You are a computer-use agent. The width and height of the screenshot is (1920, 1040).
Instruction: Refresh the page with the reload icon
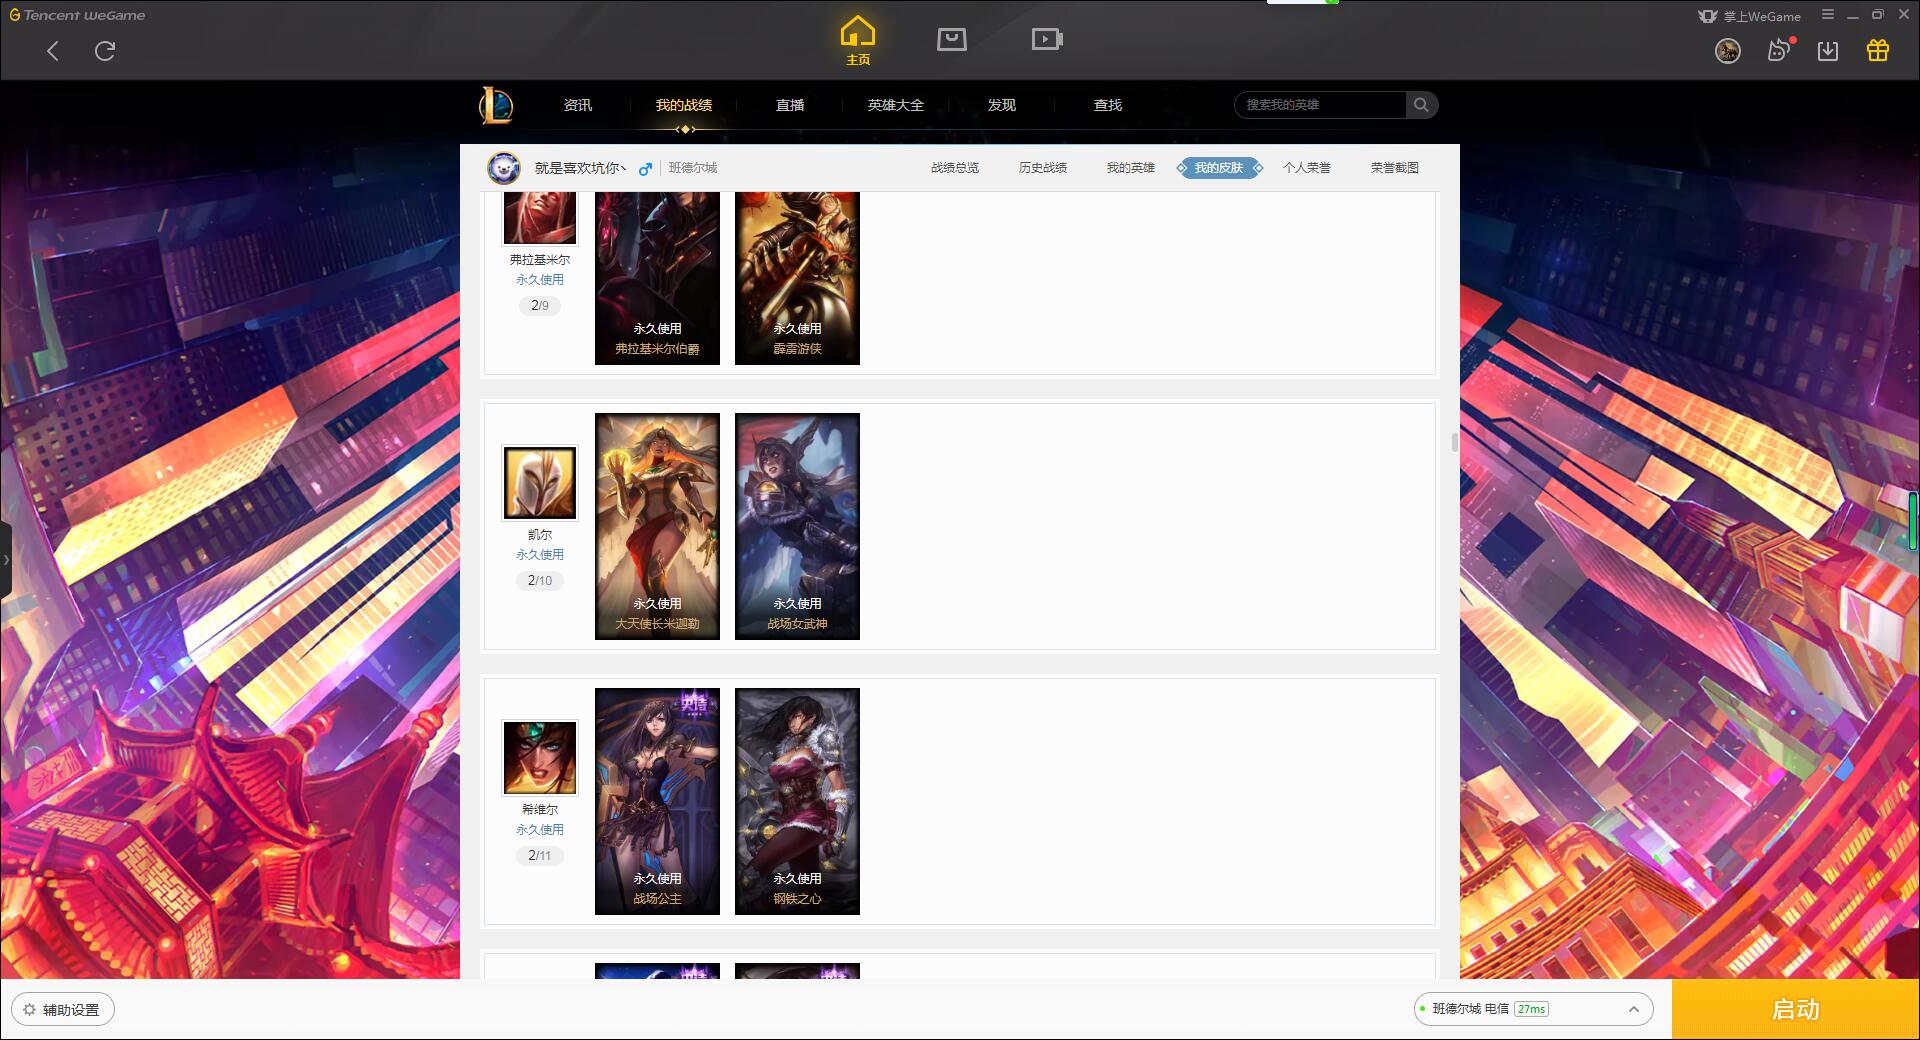click(x=105, y=51)
